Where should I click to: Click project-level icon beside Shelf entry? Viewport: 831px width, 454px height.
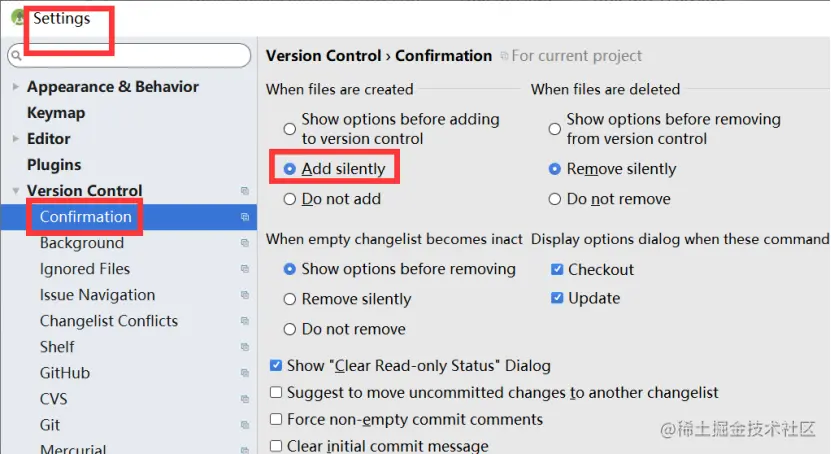[245, 347]
